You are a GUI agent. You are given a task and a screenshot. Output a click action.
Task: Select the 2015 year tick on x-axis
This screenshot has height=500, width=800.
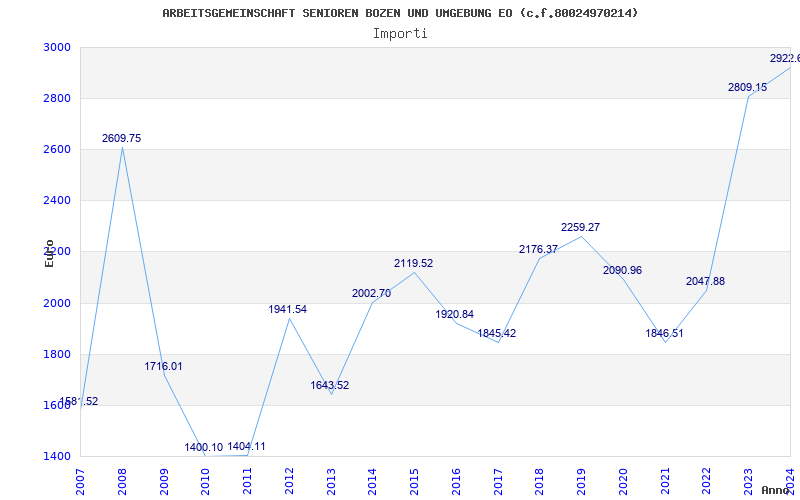415,479
